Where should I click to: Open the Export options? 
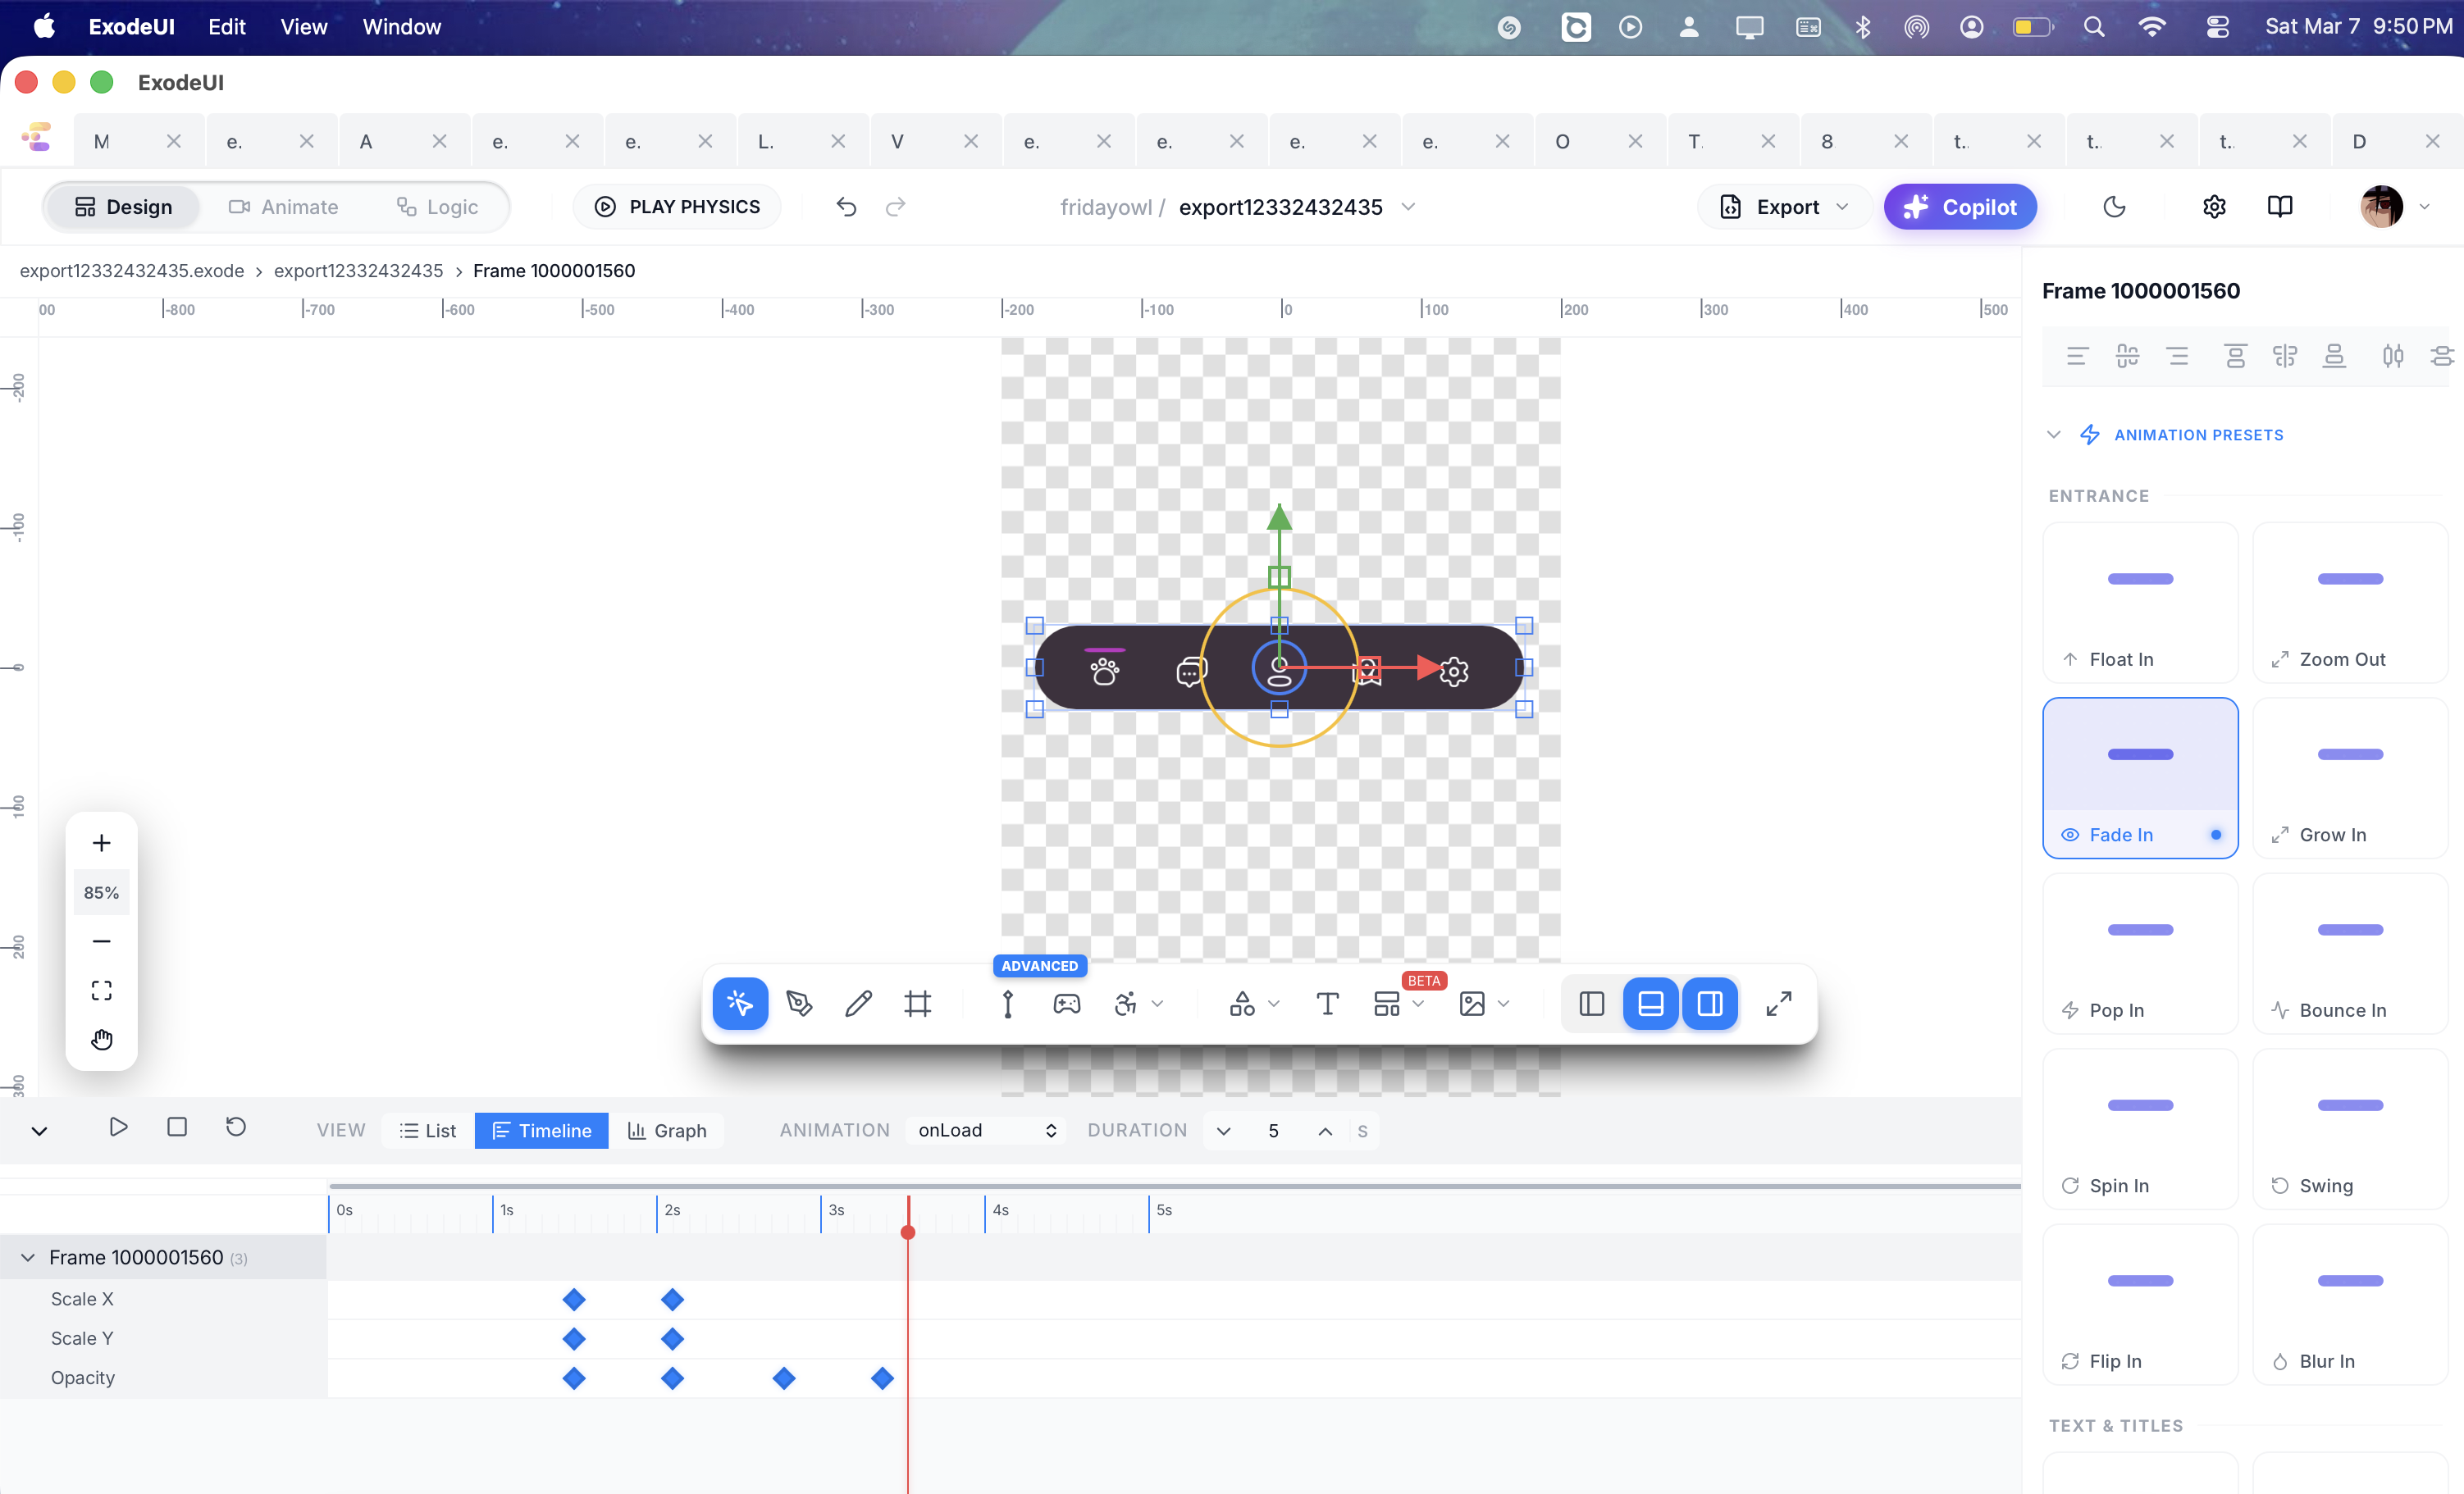click(x=1784, y=206)
